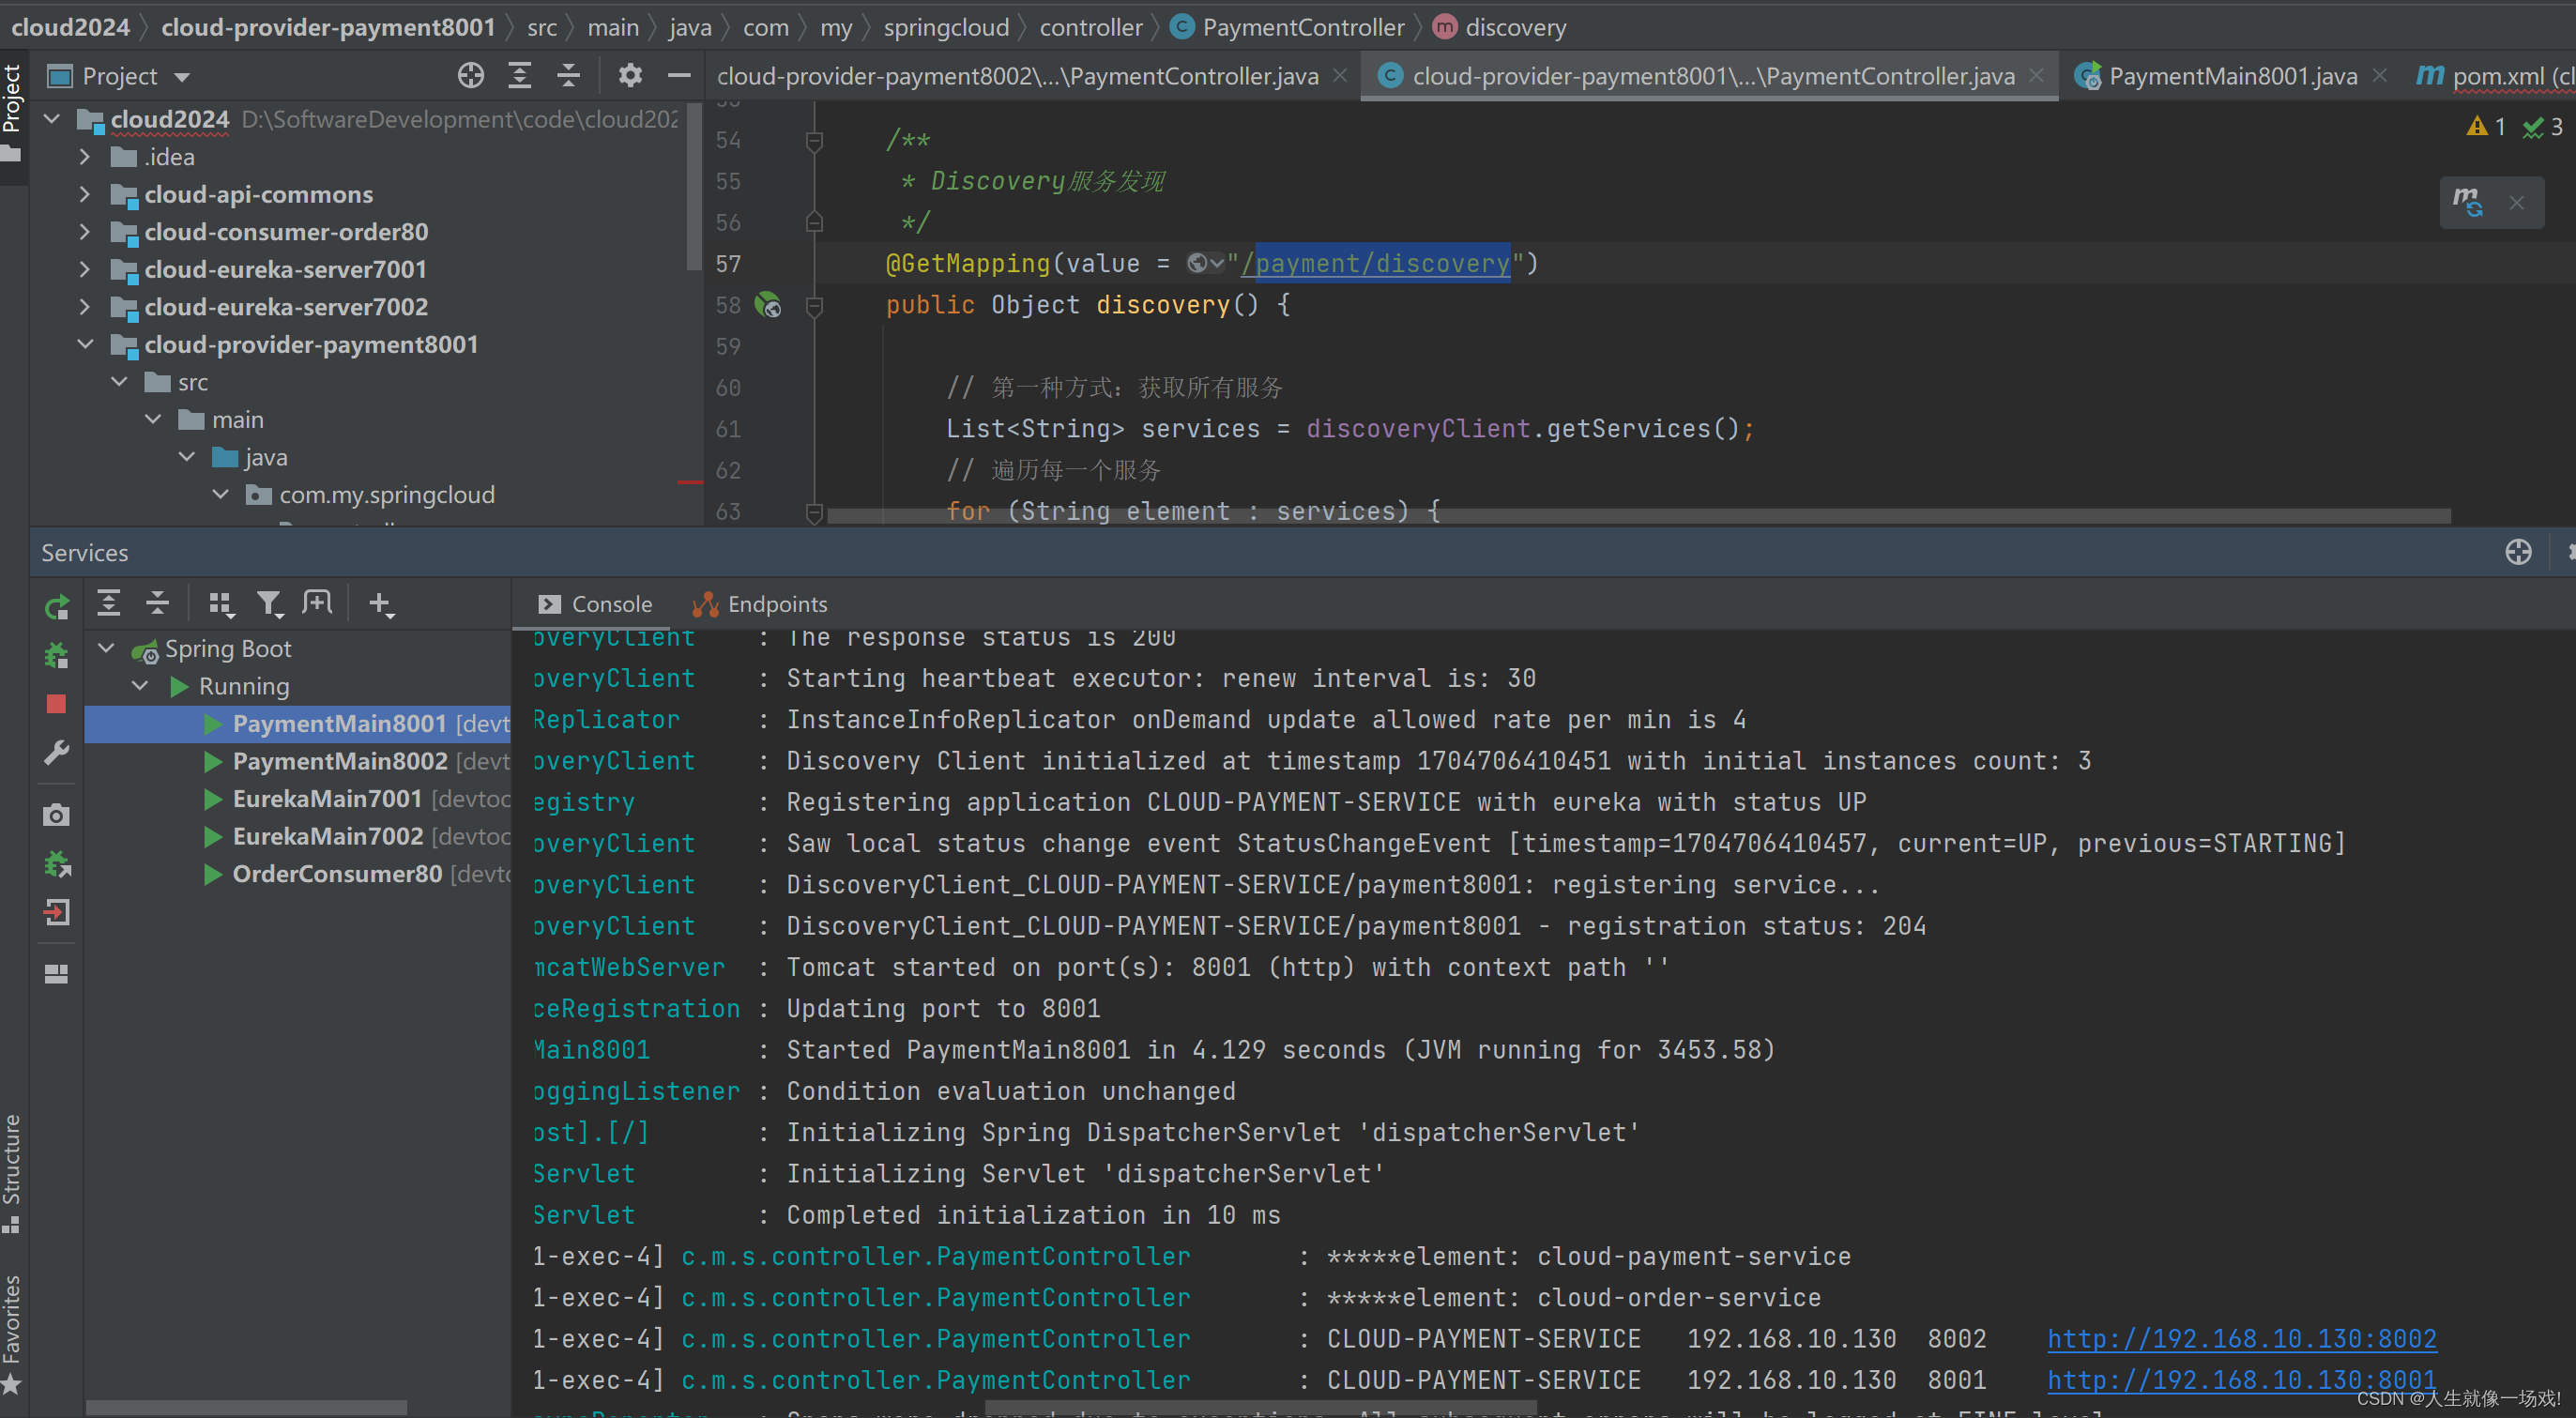Open link http://192.168.10.130:8001

tap(2242, 1379)
